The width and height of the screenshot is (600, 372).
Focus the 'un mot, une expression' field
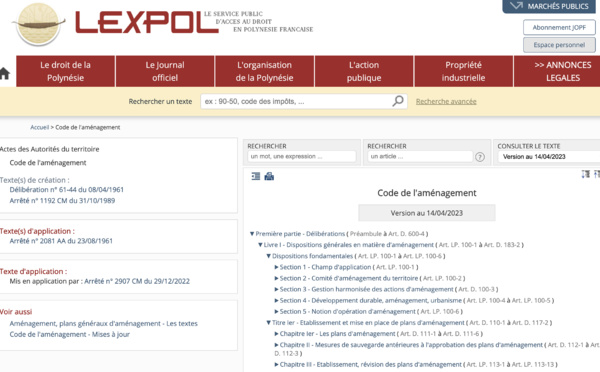pos(302,156)
